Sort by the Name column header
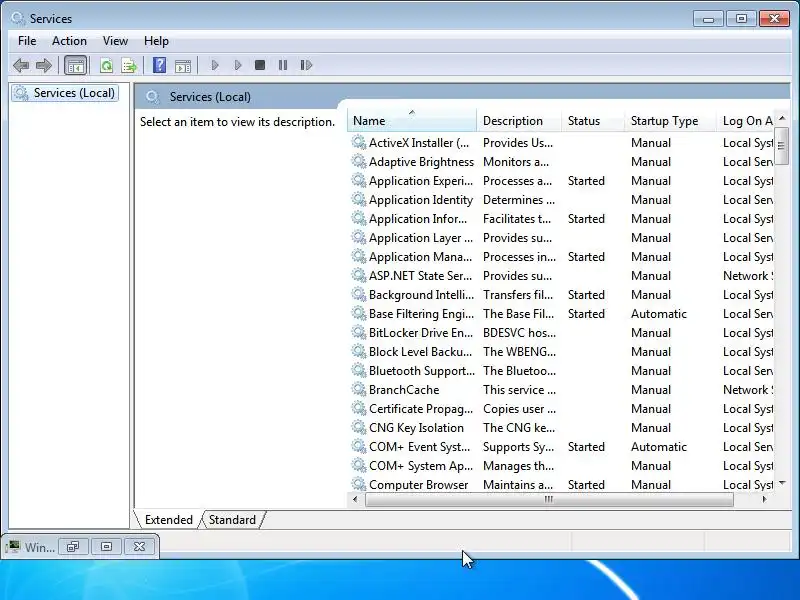 [412, 120]
